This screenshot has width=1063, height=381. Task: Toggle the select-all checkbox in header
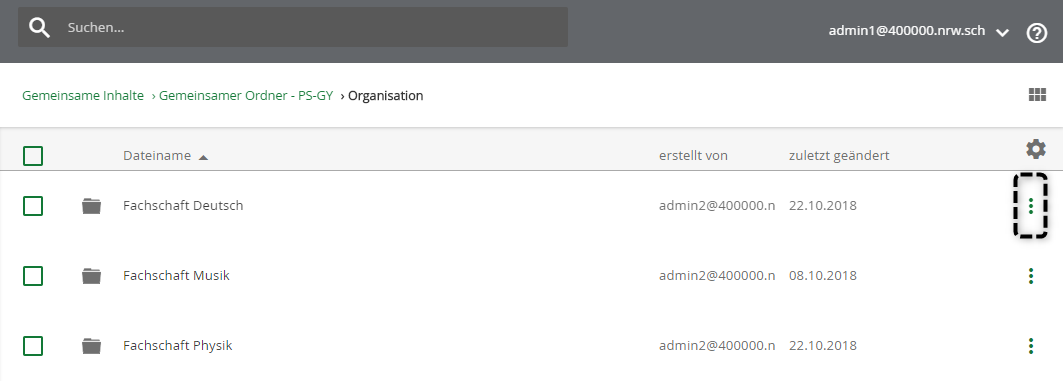[x=33, y=156]
